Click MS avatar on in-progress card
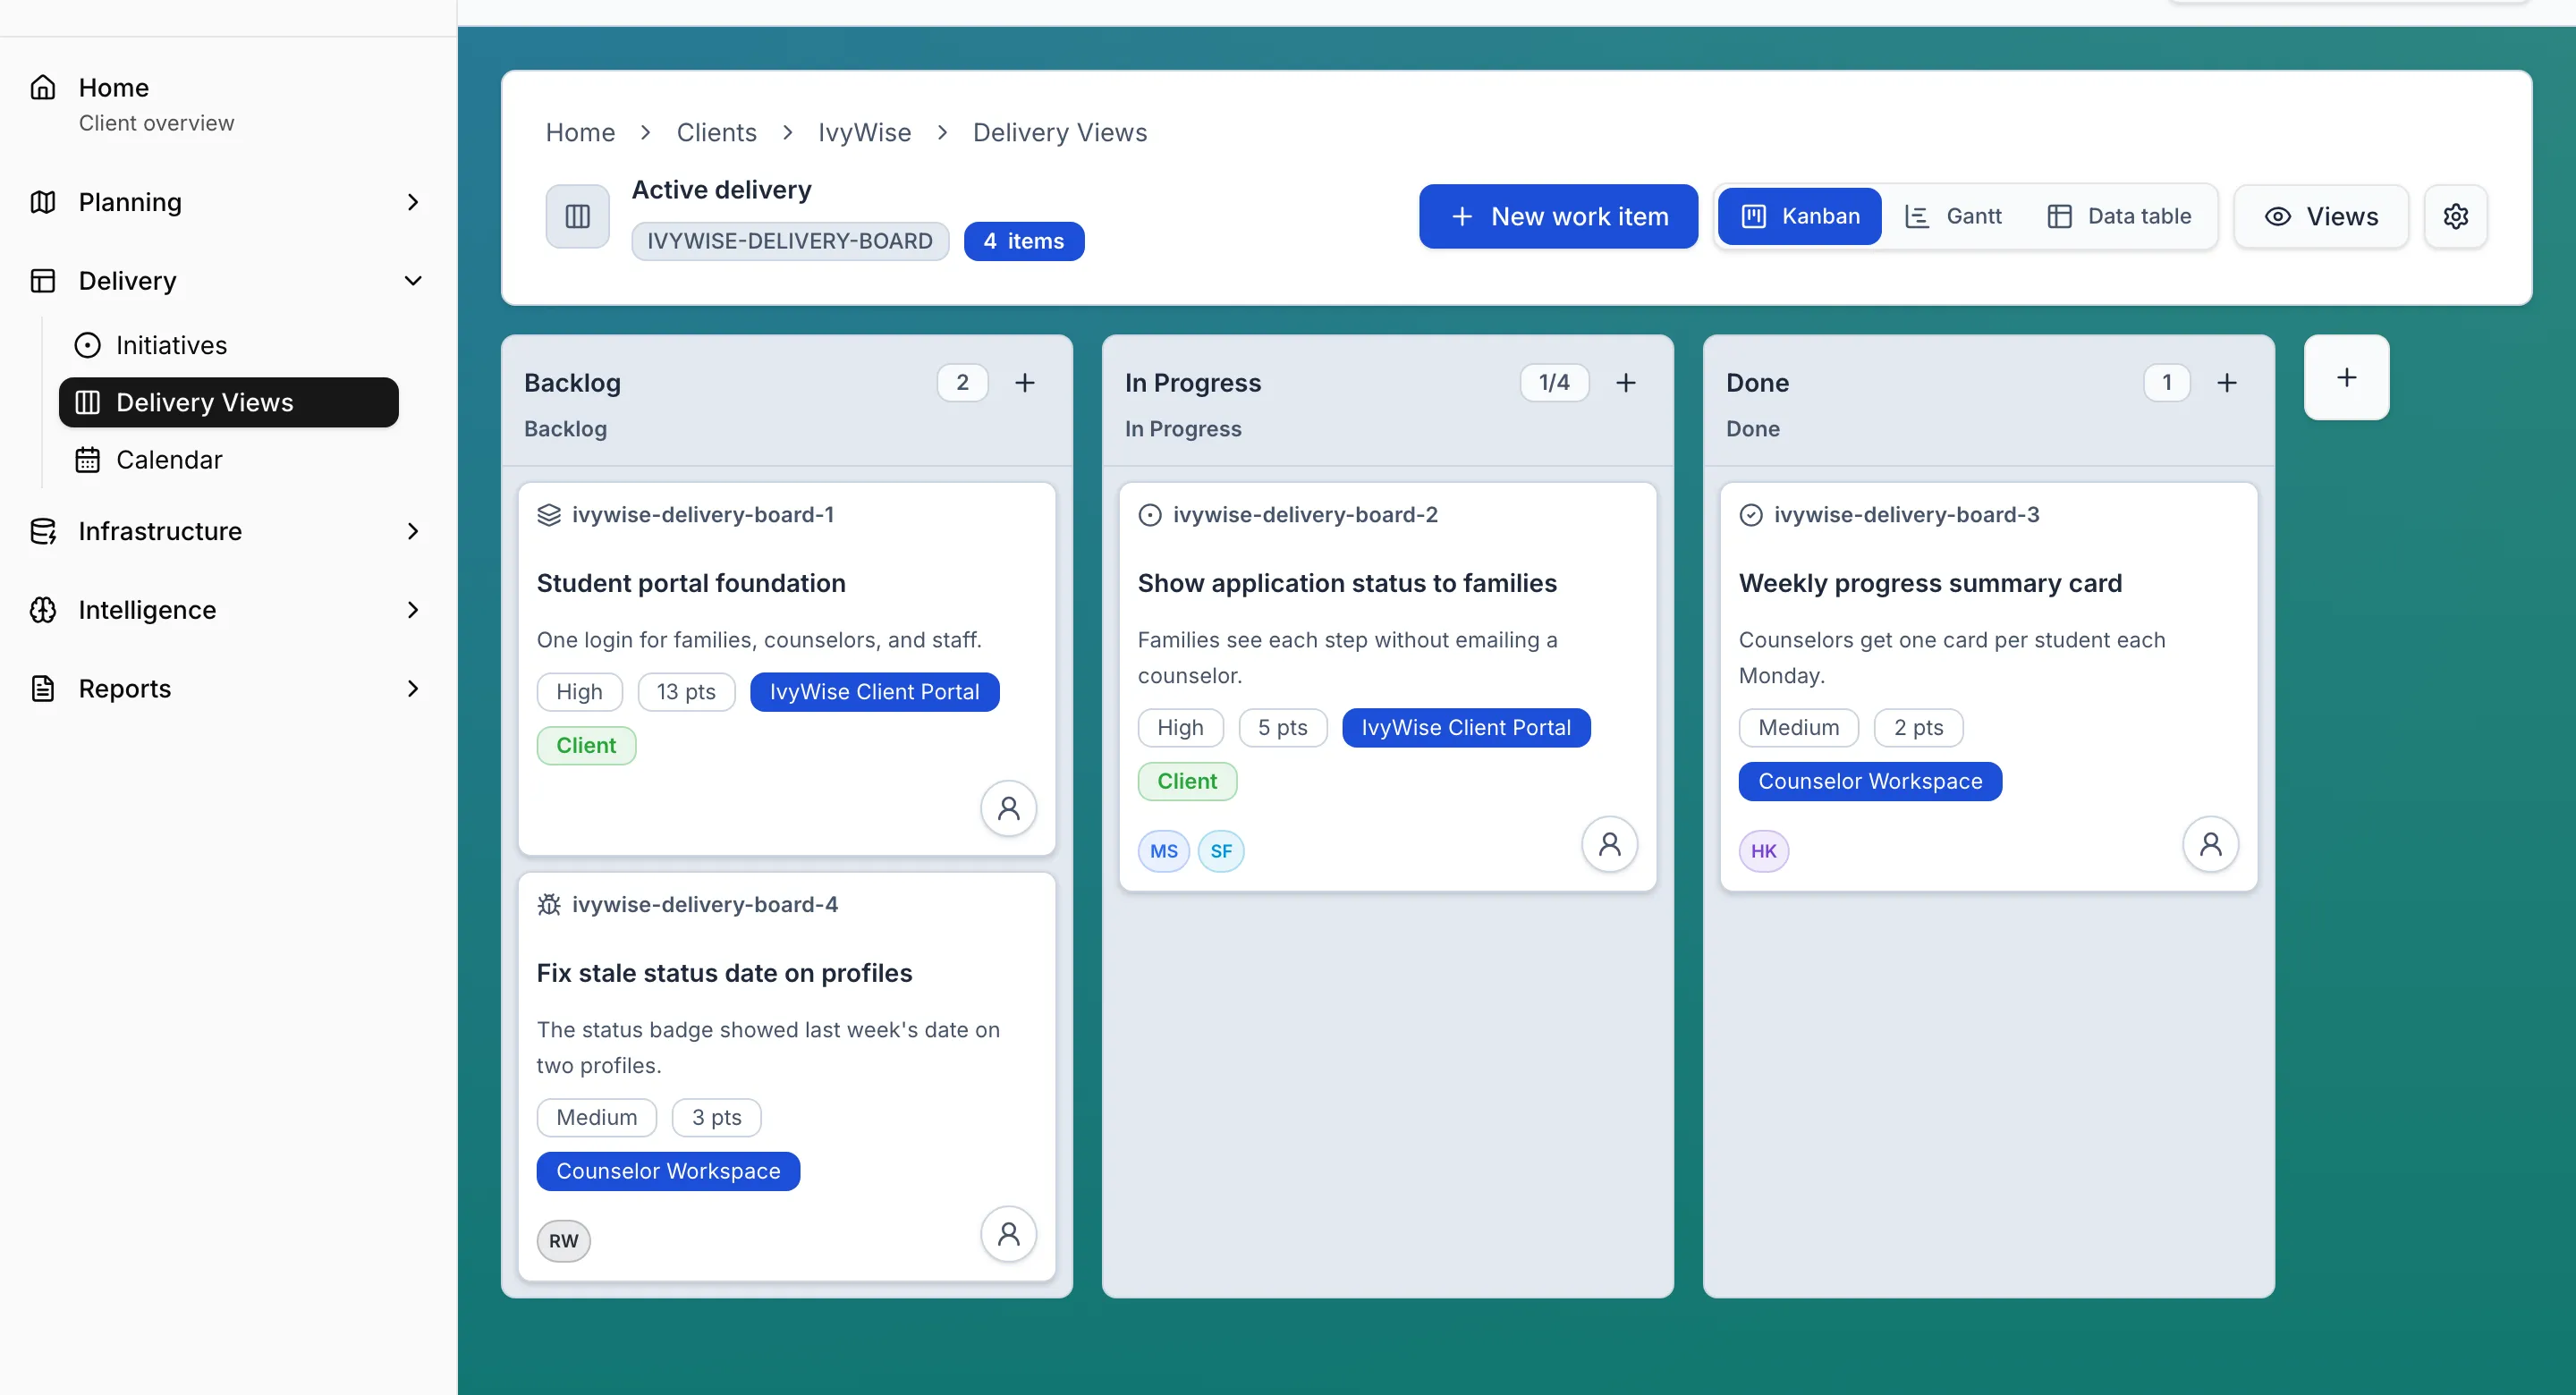This screenshot has width=2576, height=1395. tap(1164, 851)
